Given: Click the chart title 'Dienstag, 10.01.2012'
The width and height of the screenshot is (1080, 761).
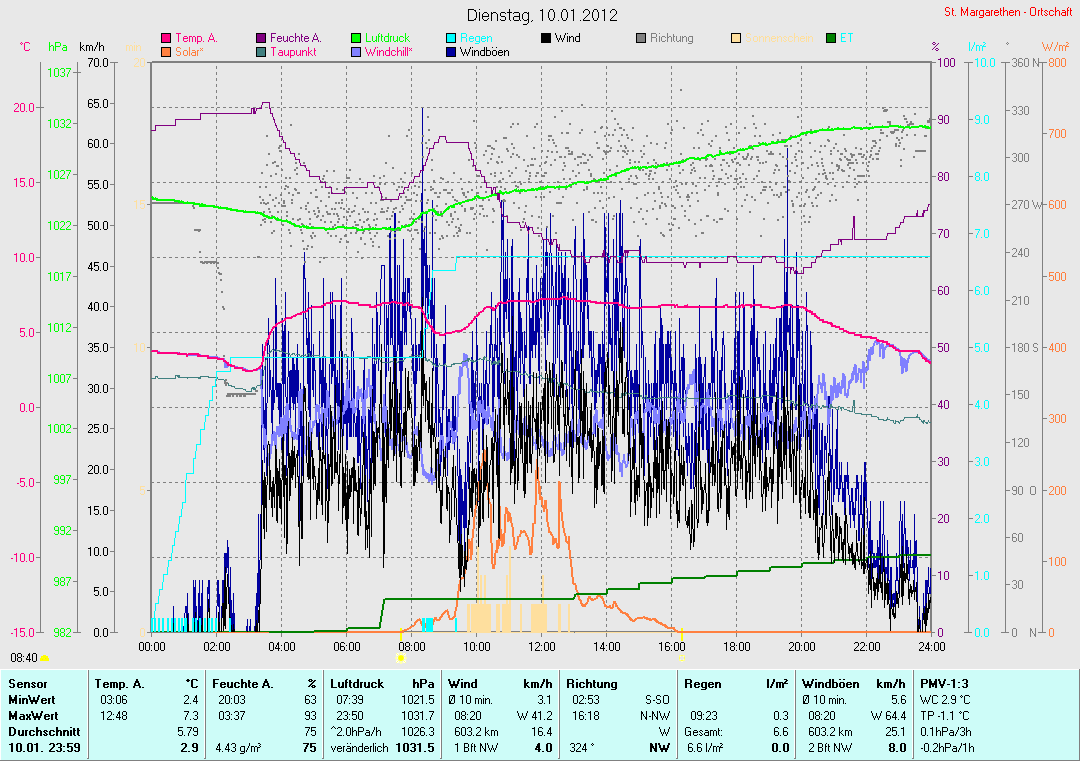Looking at the screenshot, I should coord(542,15).
